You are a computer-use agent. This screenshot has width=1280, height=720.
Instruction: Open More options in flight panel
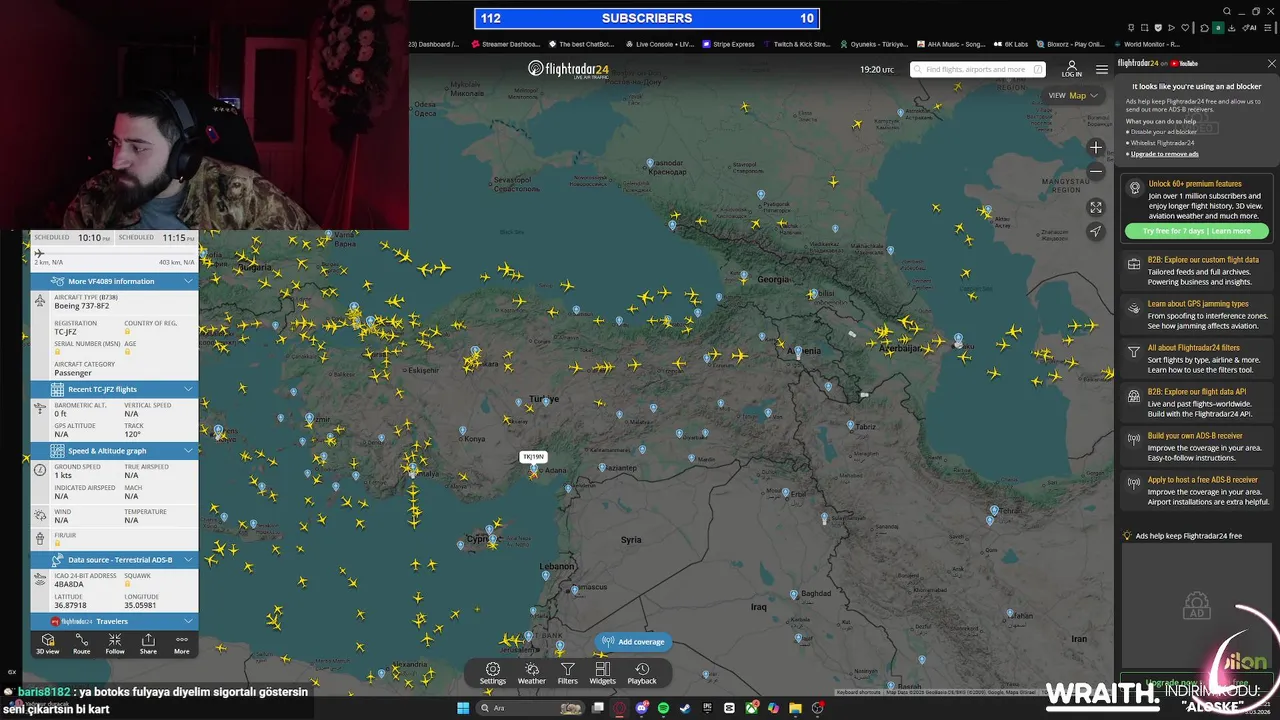coord(181,644)
